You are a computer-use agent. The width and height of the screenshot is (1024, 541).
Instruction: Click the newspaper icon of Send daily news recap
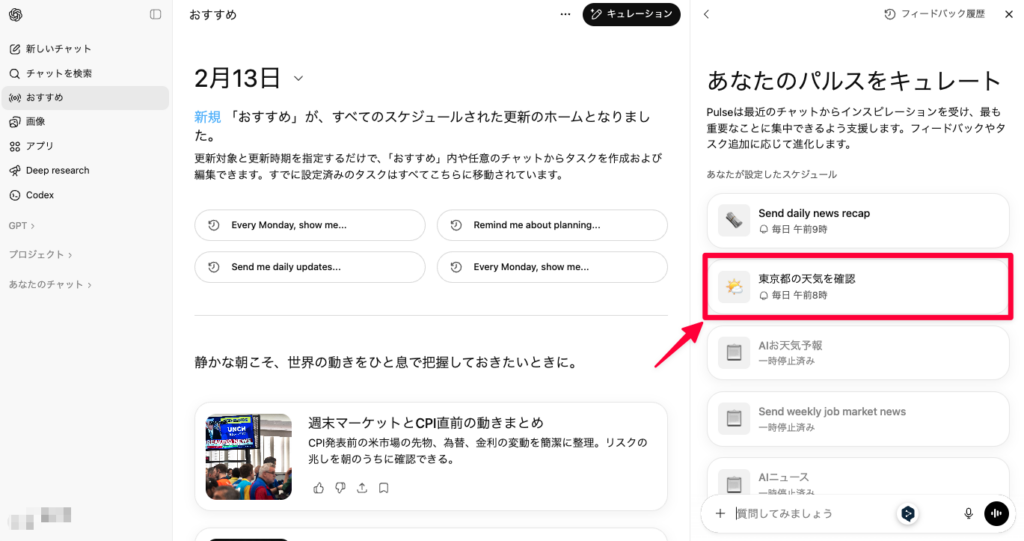pos(734,220)
